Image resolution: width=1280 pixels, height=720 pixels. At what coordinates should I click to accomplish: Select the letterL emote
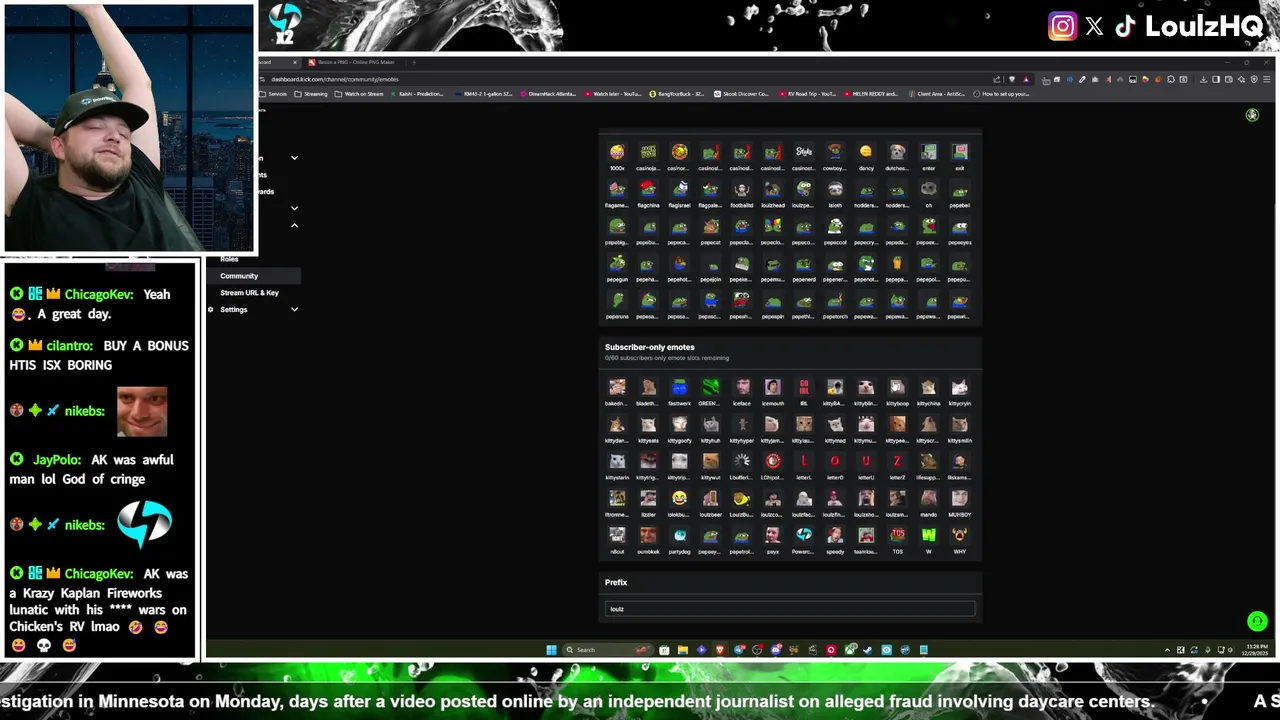tap(804, 462)
